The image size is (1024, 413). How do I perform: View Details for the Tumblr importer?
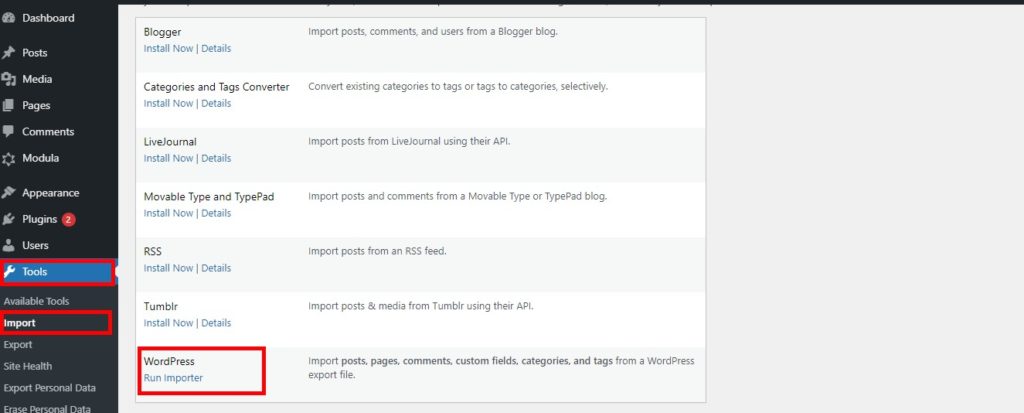tap(216, 323)
